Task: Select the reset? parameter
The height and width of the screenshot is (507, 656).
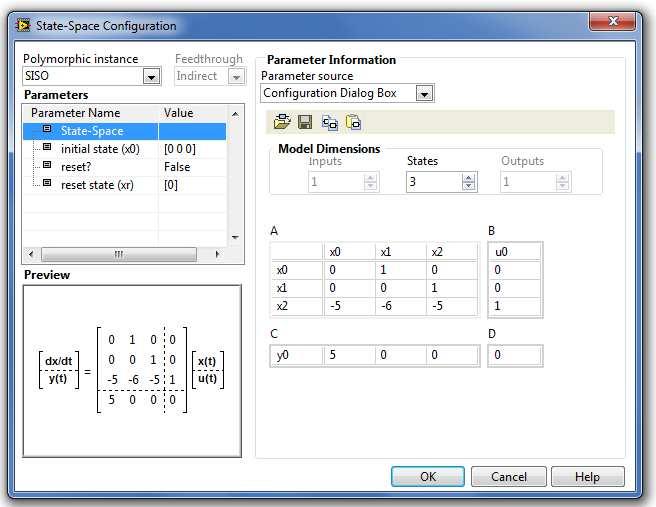Action: 125,167
